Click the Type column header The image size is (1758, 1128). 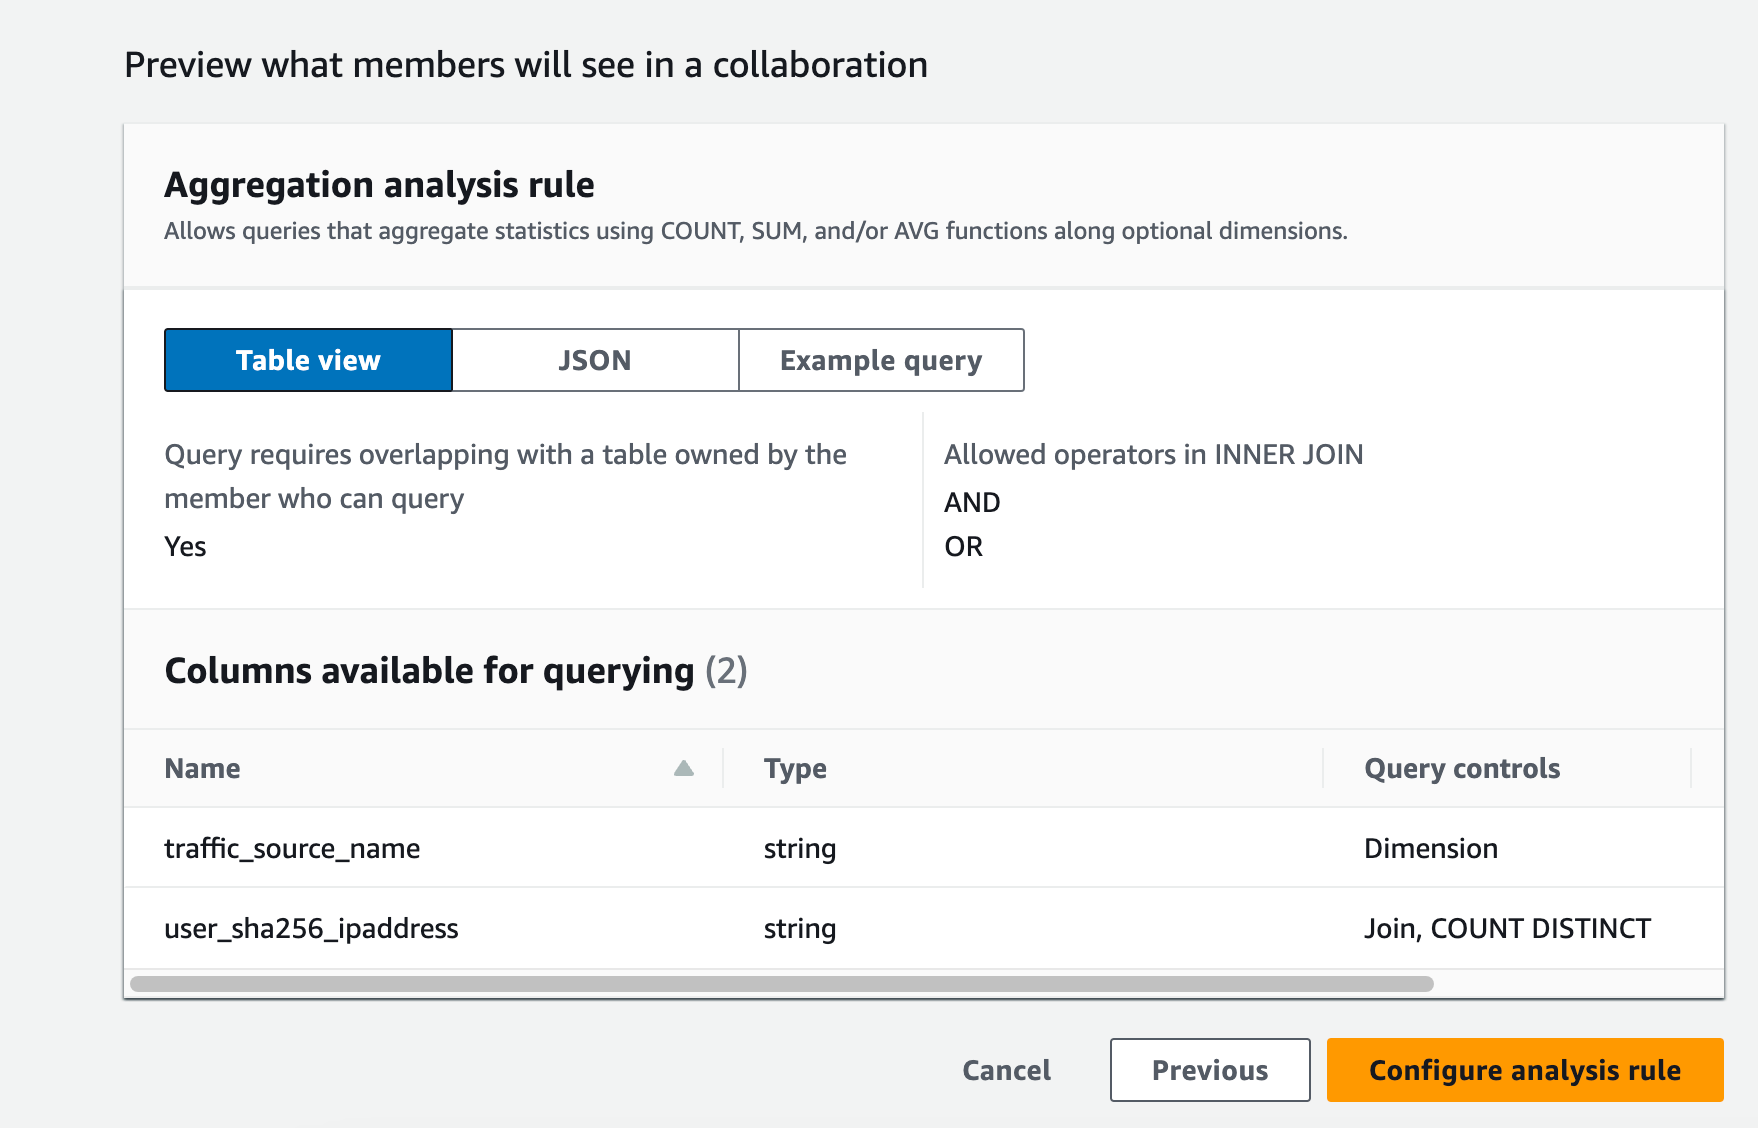[795, 768]
